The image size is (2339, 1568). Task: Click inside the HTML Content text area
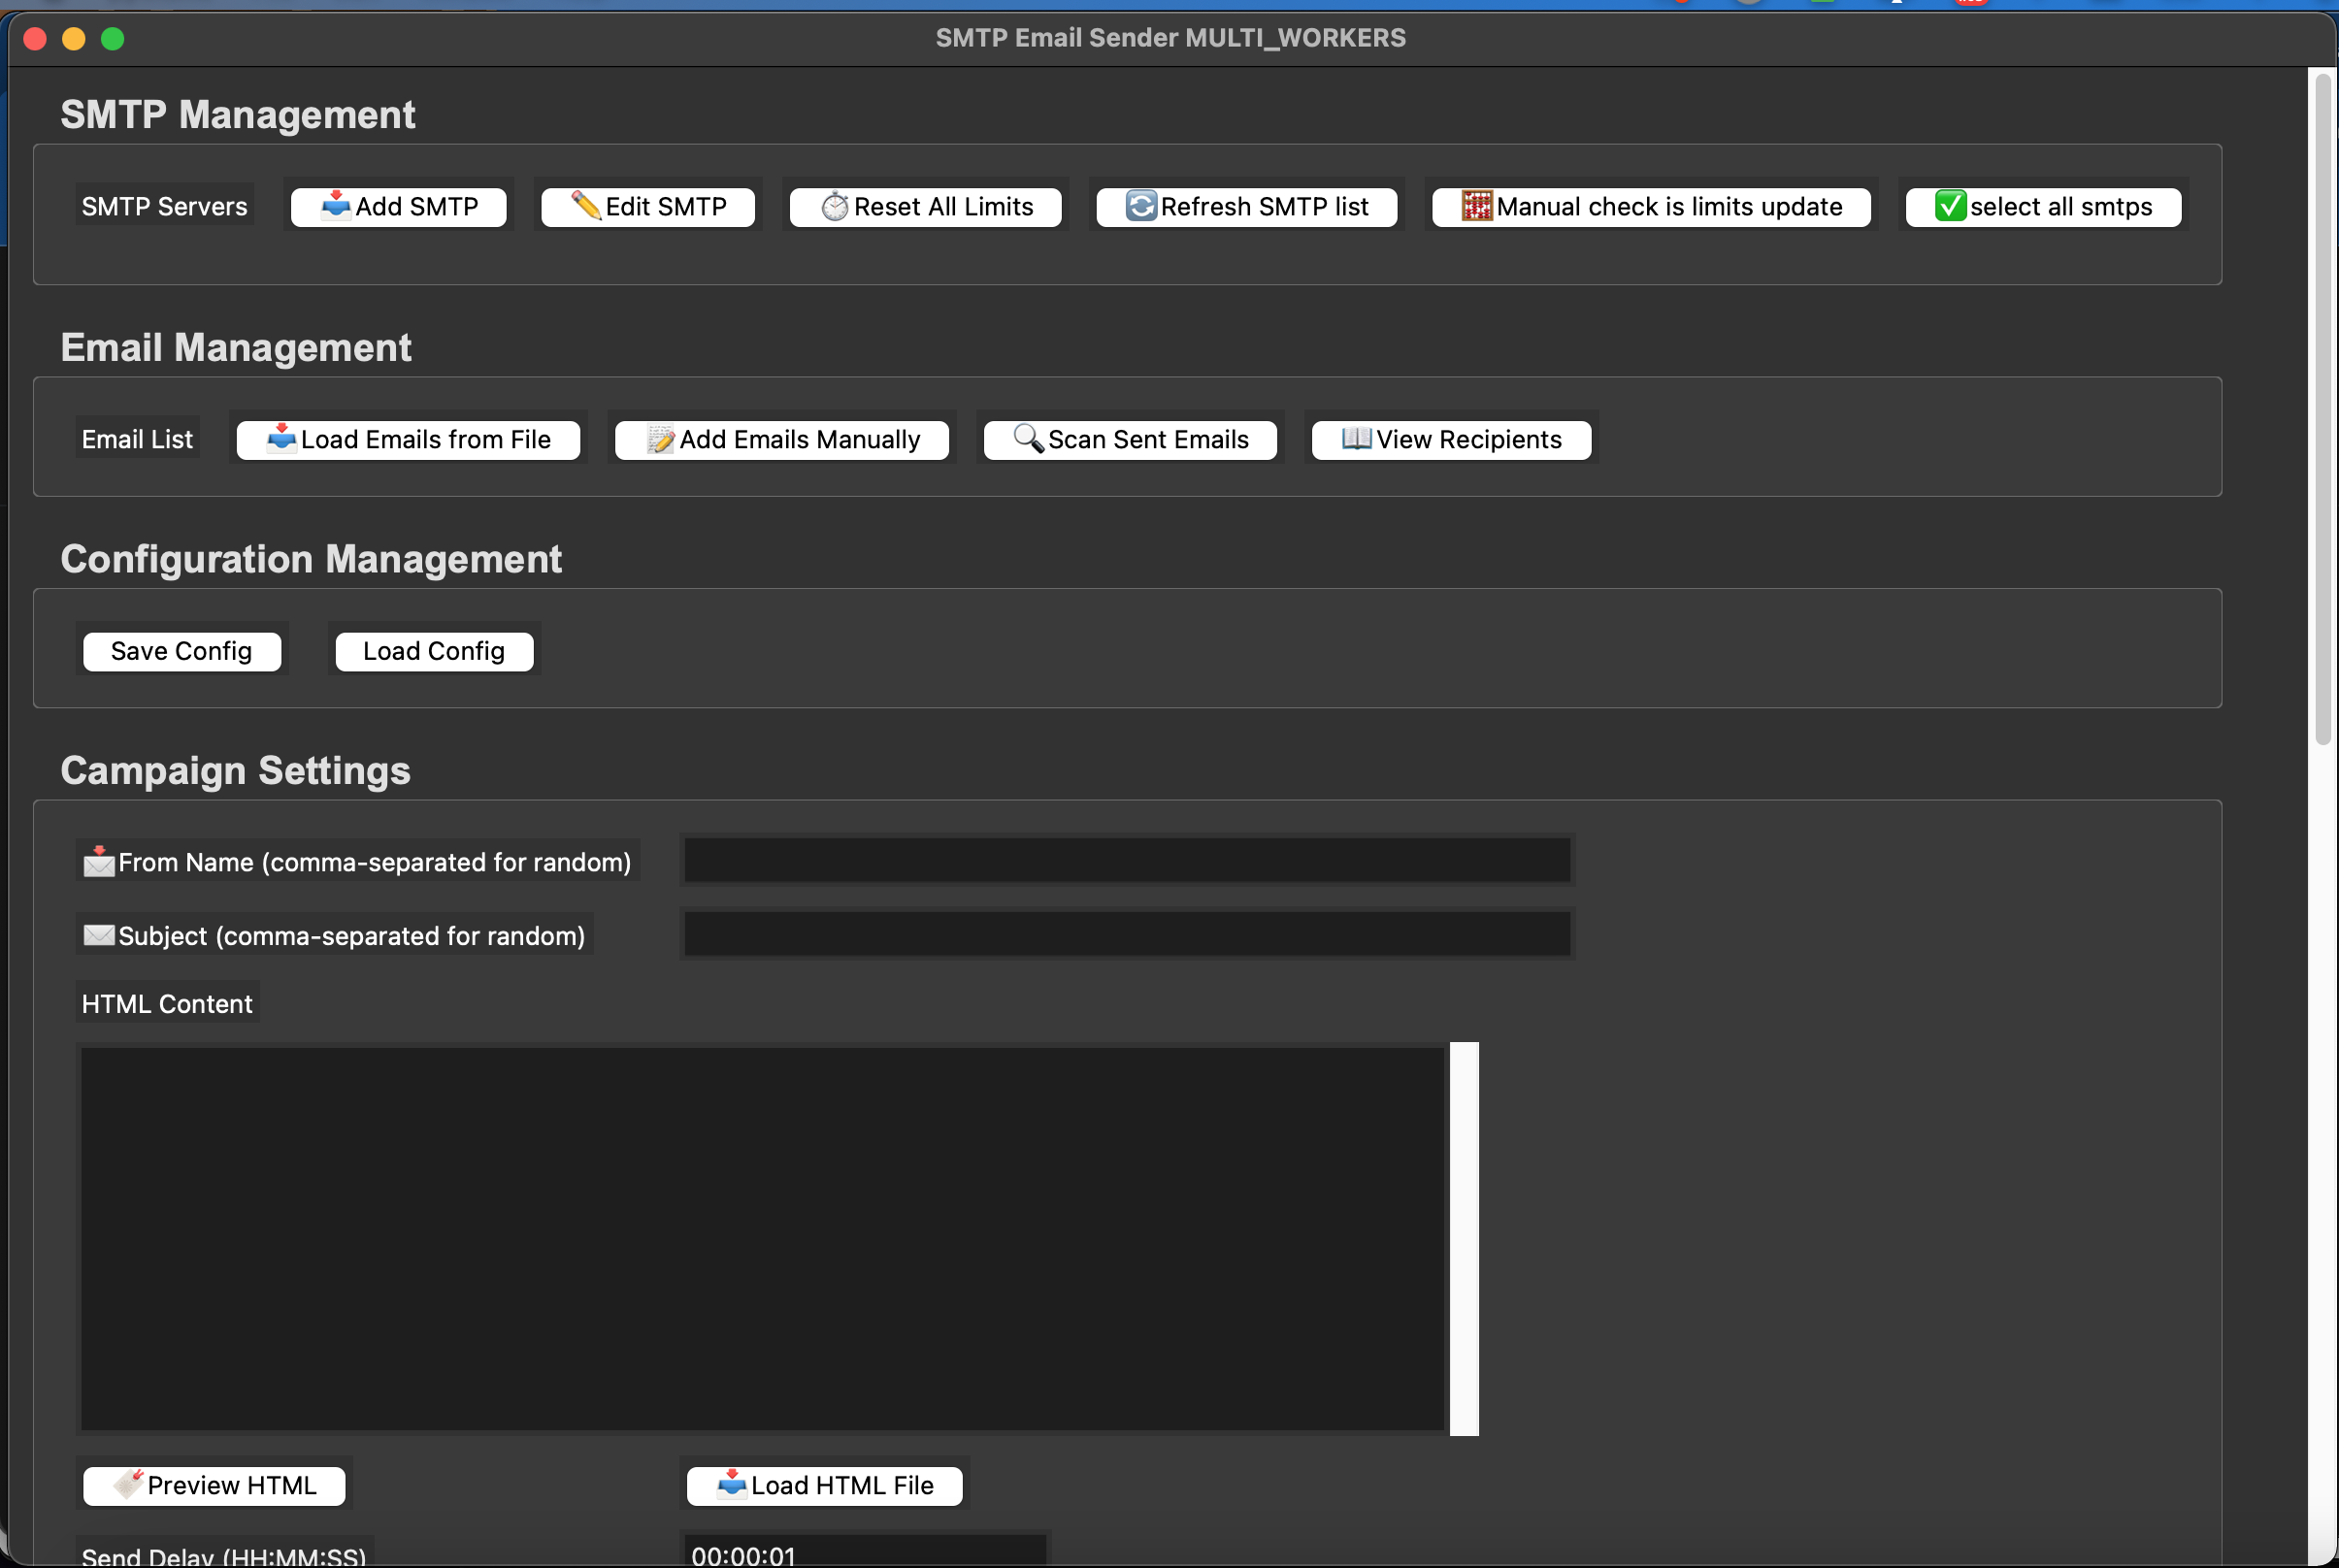[x=762, y=1238]
